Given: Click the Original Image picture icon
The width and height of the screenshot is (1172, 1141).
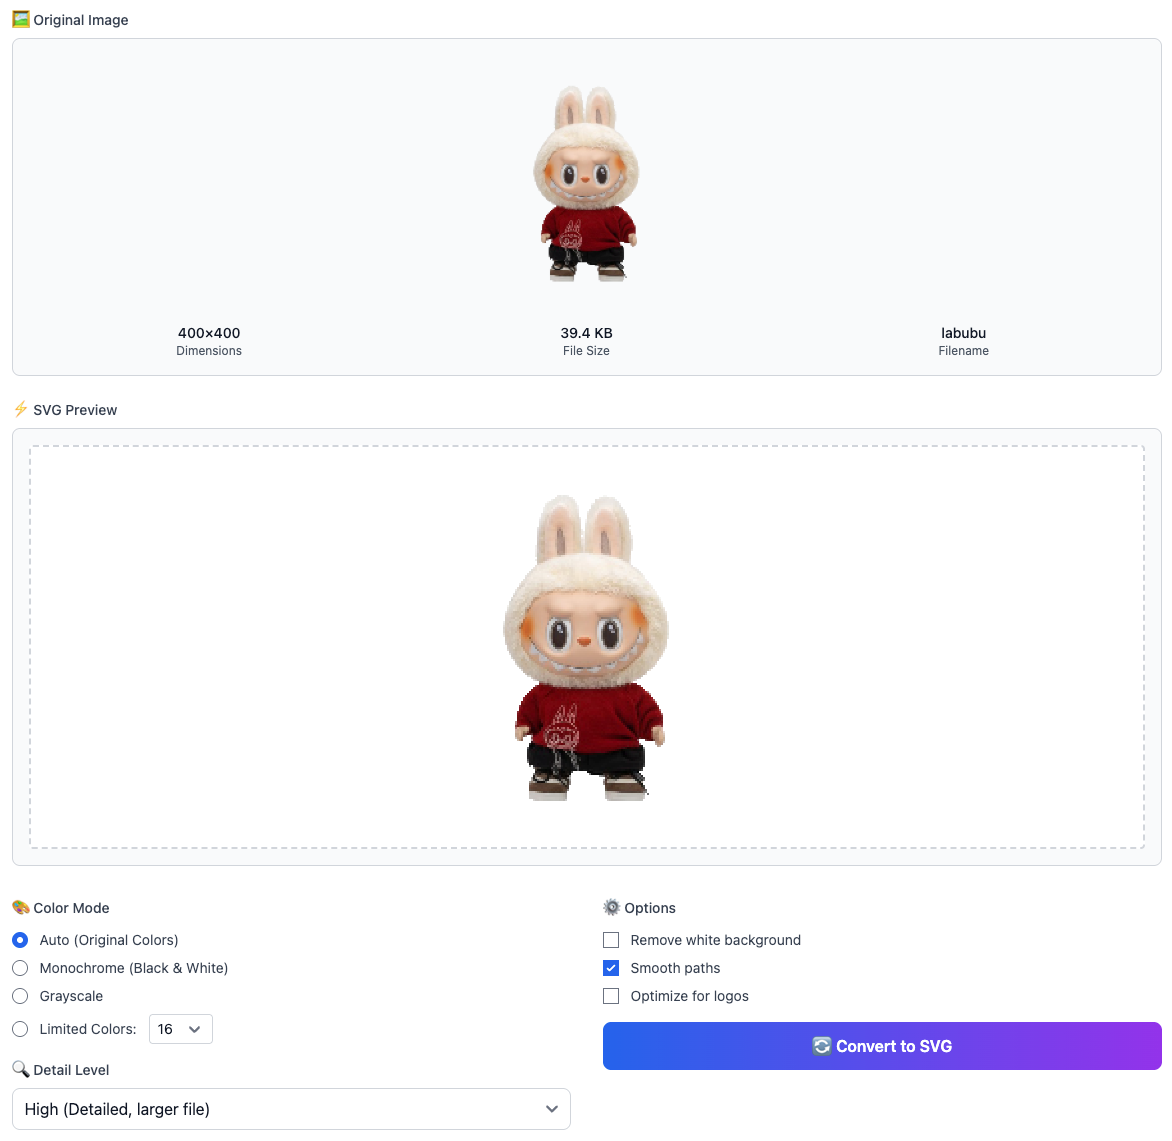Looking at the screenshot, I should tap(20, 19).
